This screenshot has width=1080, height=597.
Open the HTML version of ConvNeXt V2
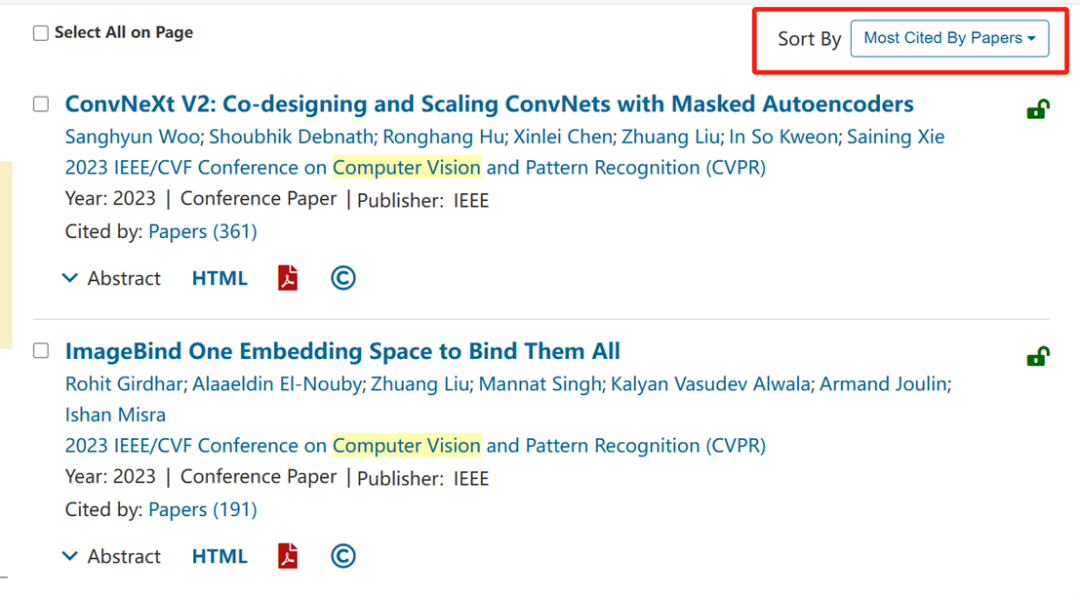pyautogui.click(x=219, y=278)
